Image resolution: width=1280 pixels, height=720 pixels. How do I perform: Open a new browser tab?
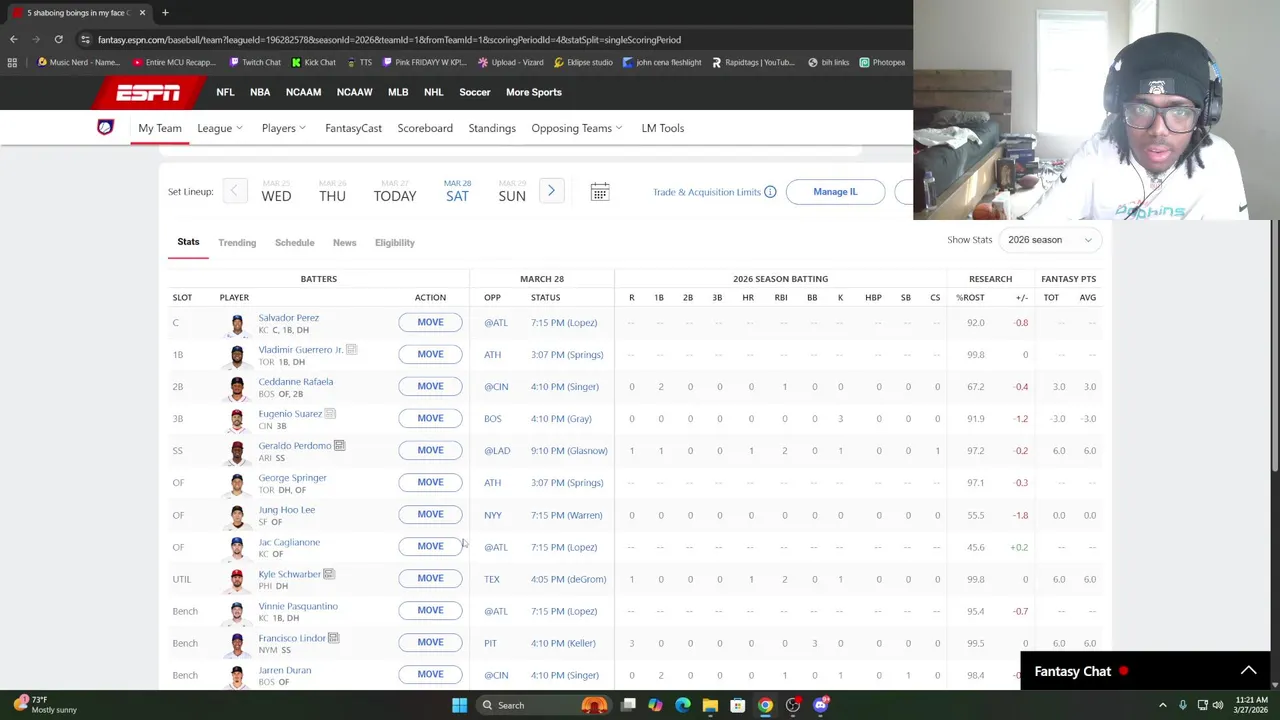[x=165, y=12]
